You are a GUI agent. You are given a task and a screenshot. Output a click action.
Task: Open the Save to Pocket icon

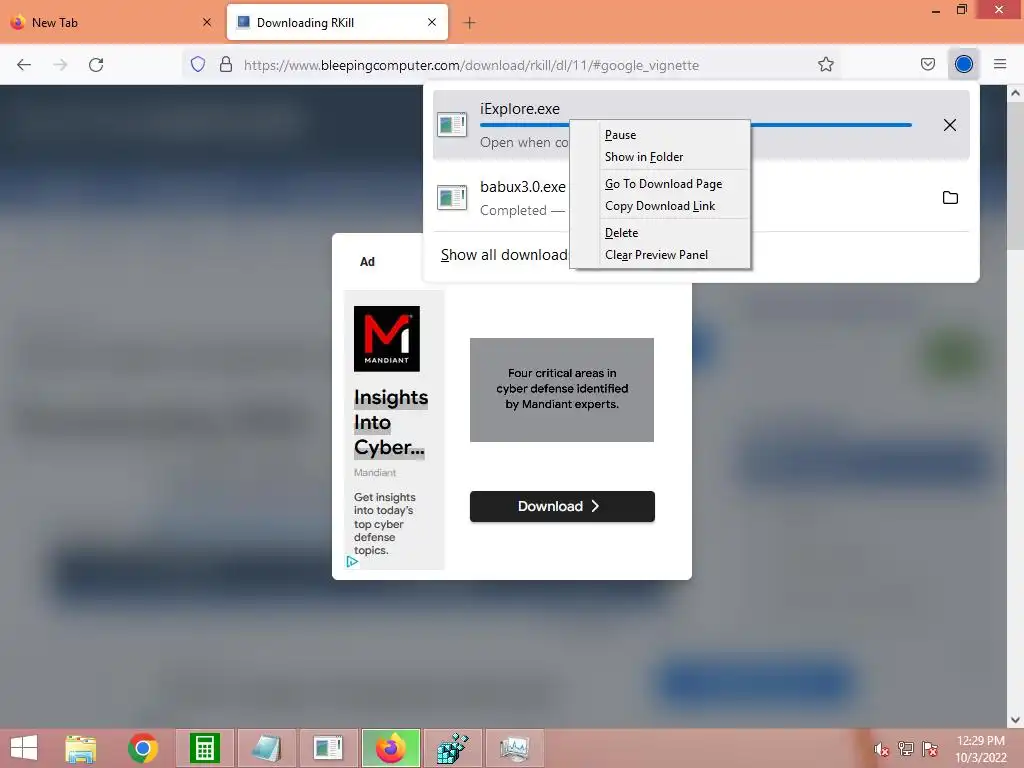coord(927,64)
